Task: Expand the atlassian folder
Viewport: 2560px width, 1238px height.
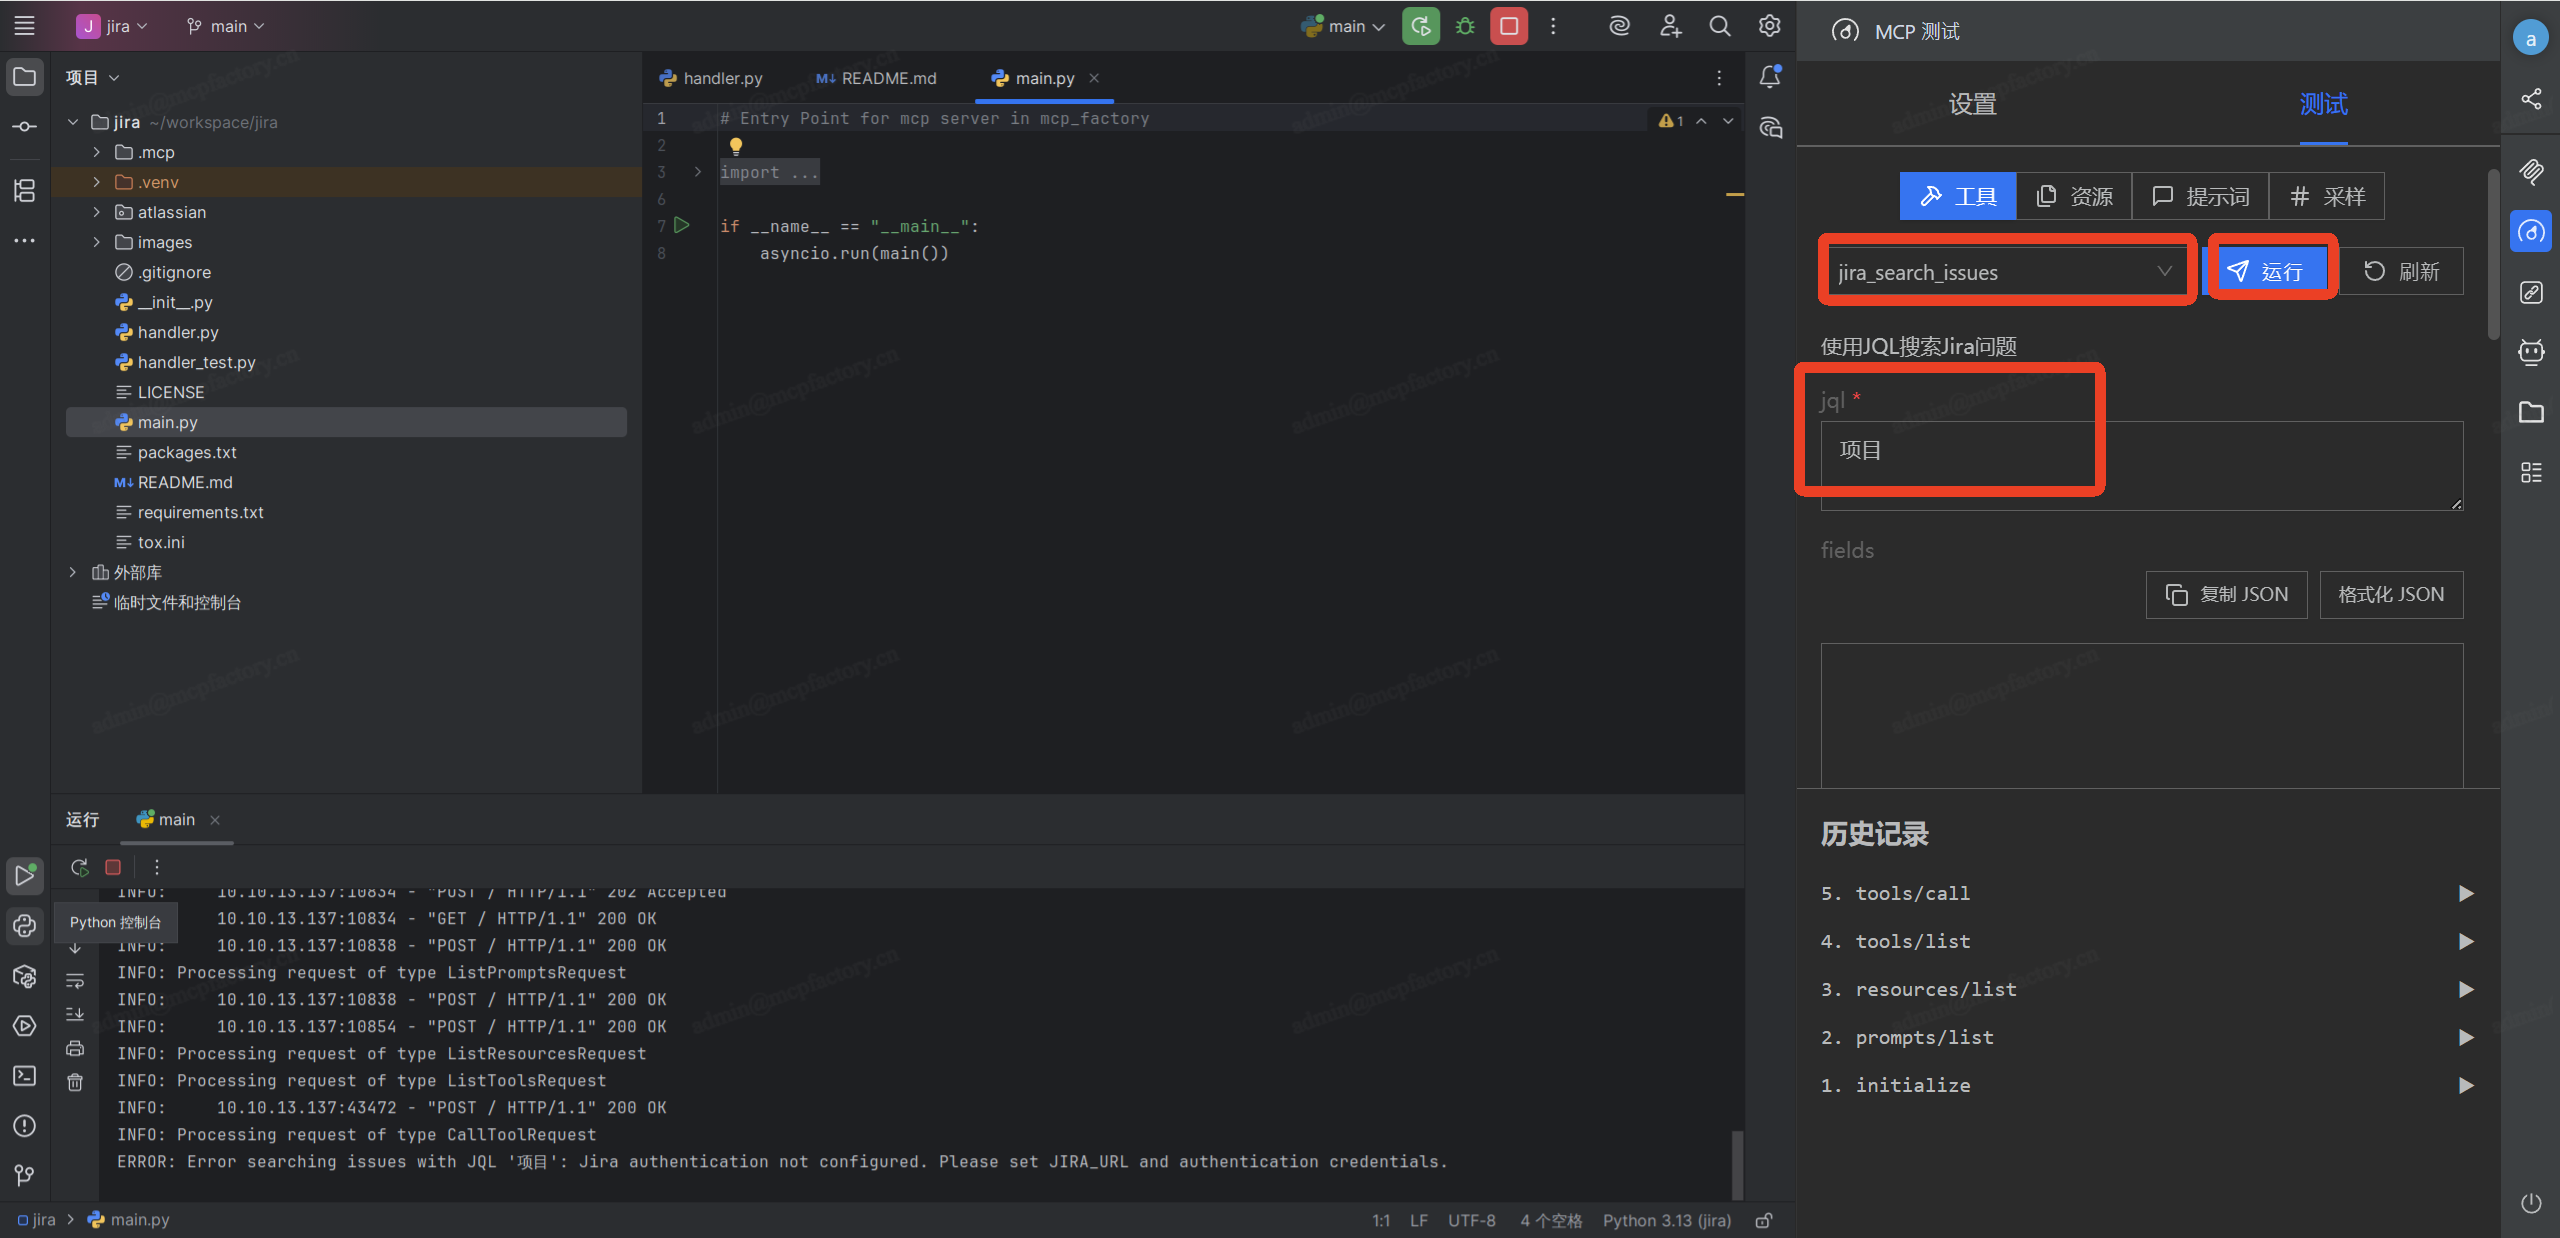Action: tap(96, 212)
